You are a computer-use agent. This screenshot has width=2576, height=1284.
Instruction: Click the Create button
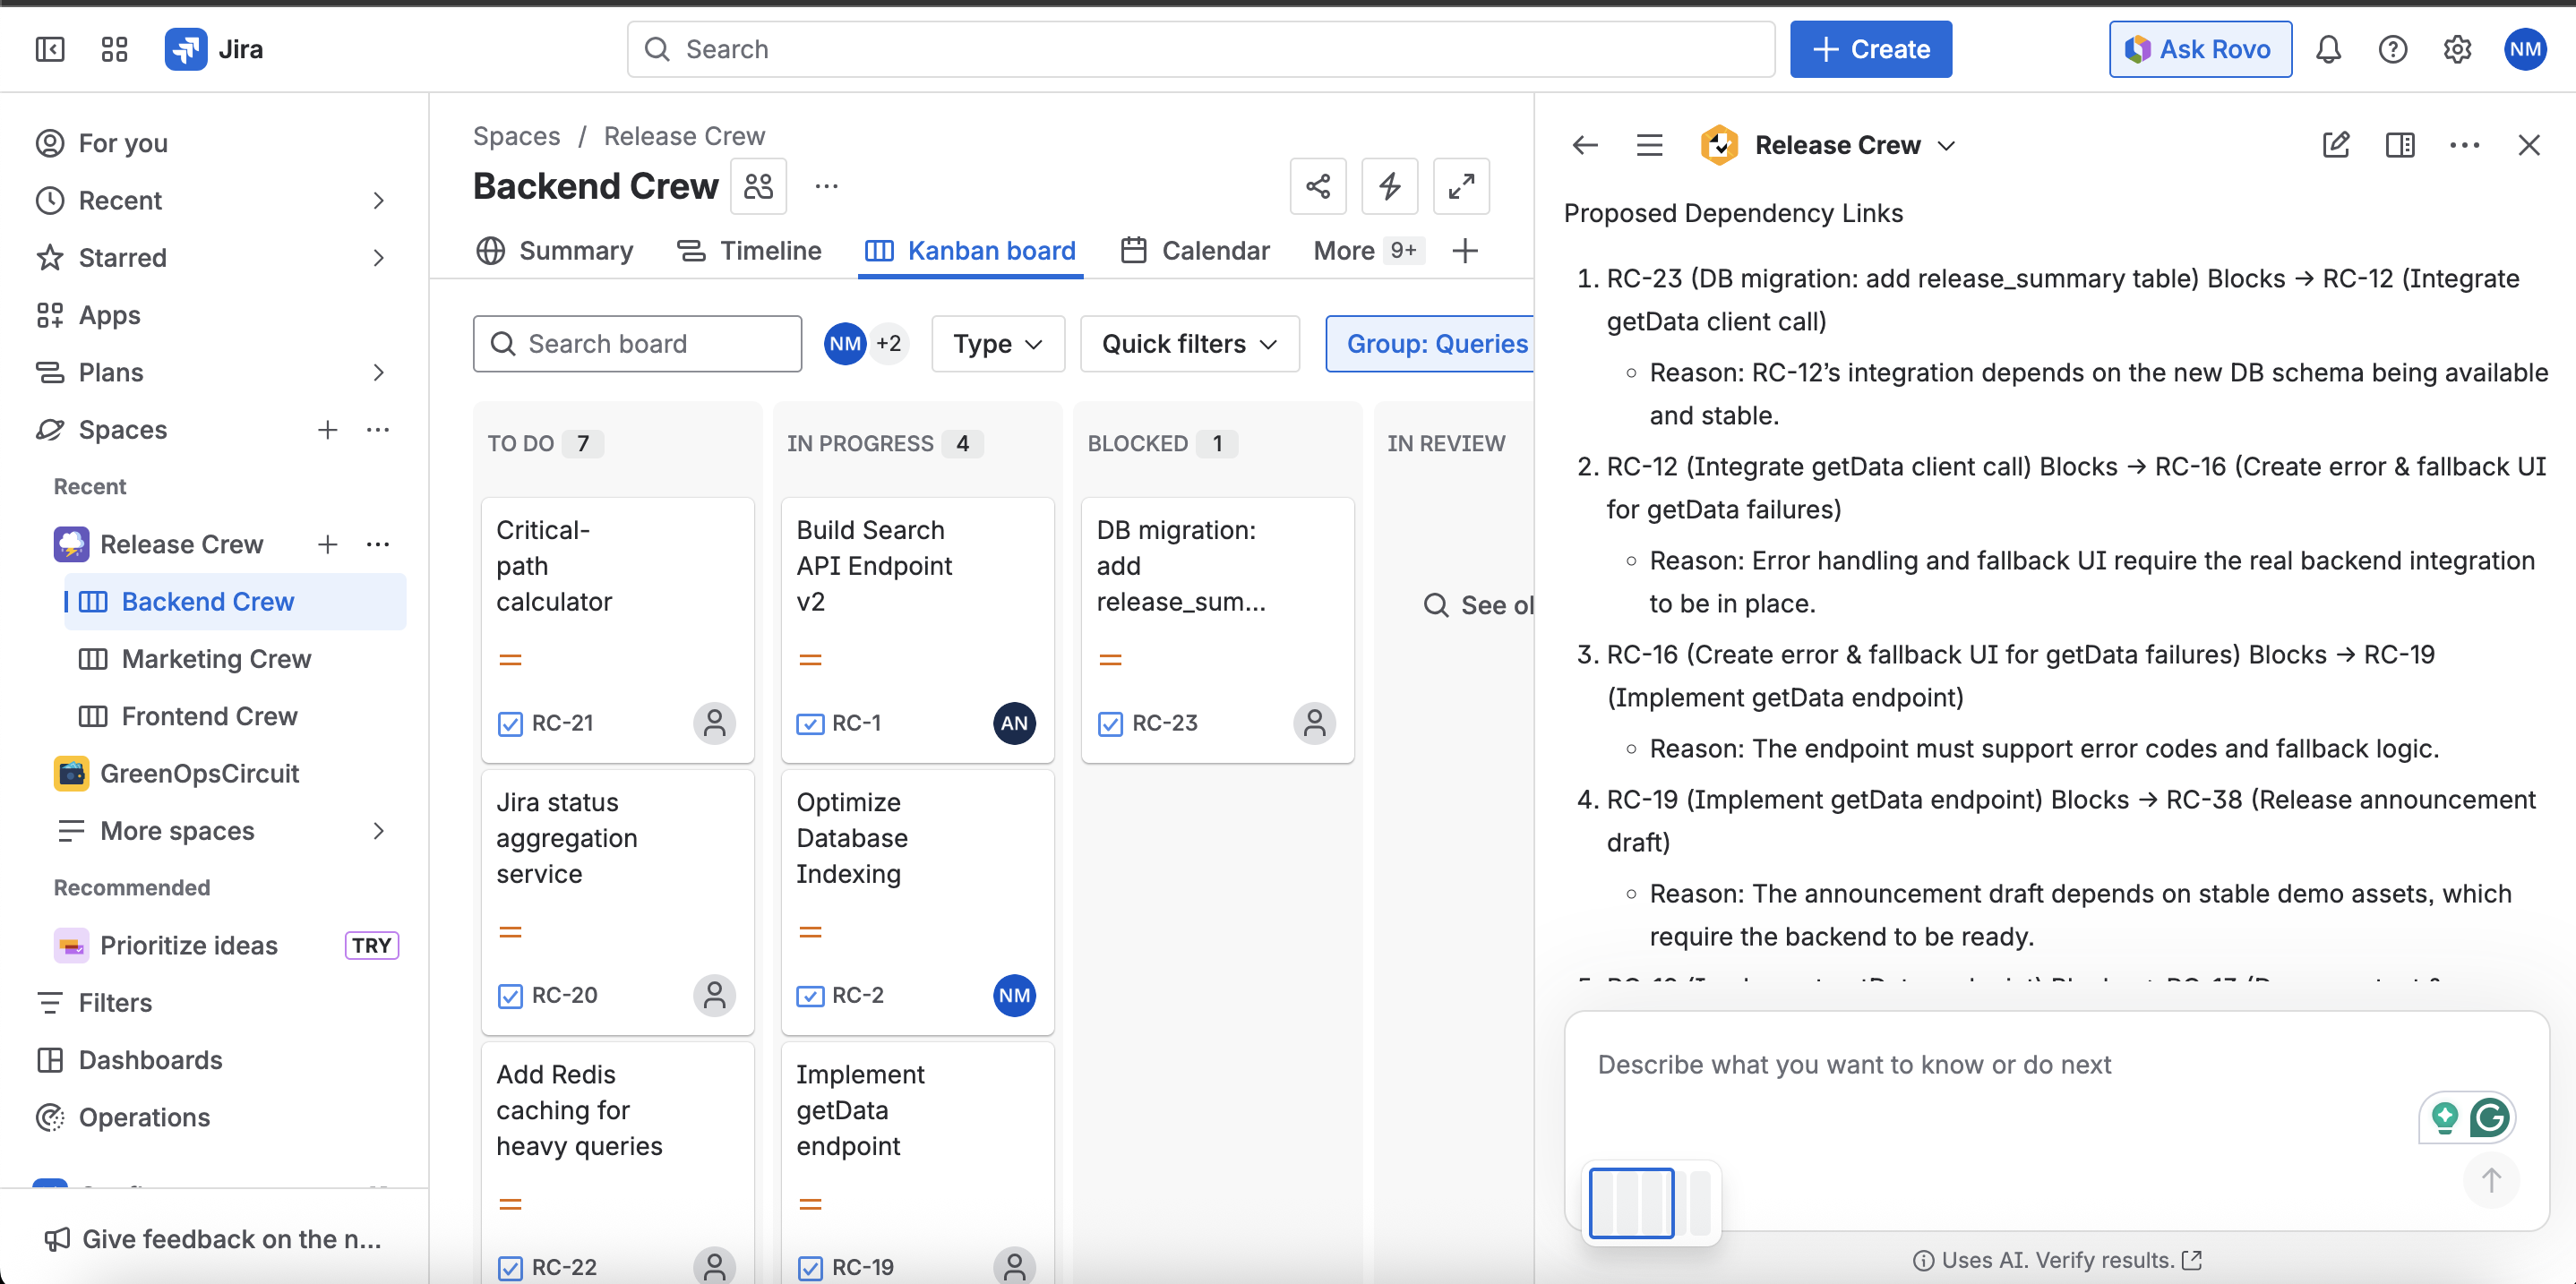pos(1869,49)
